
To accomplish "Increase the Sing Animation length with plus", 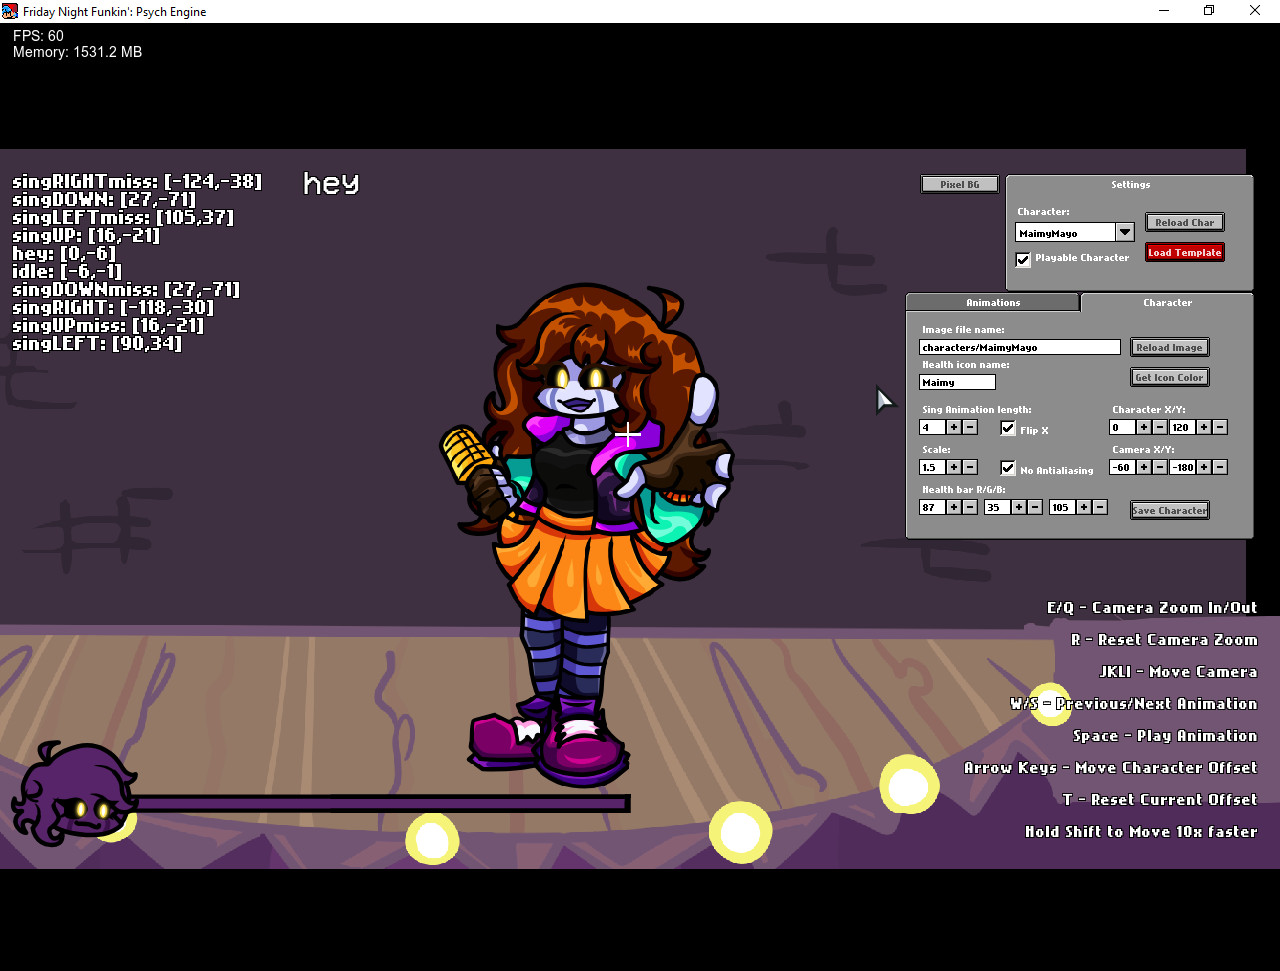I will coord(954,427).
